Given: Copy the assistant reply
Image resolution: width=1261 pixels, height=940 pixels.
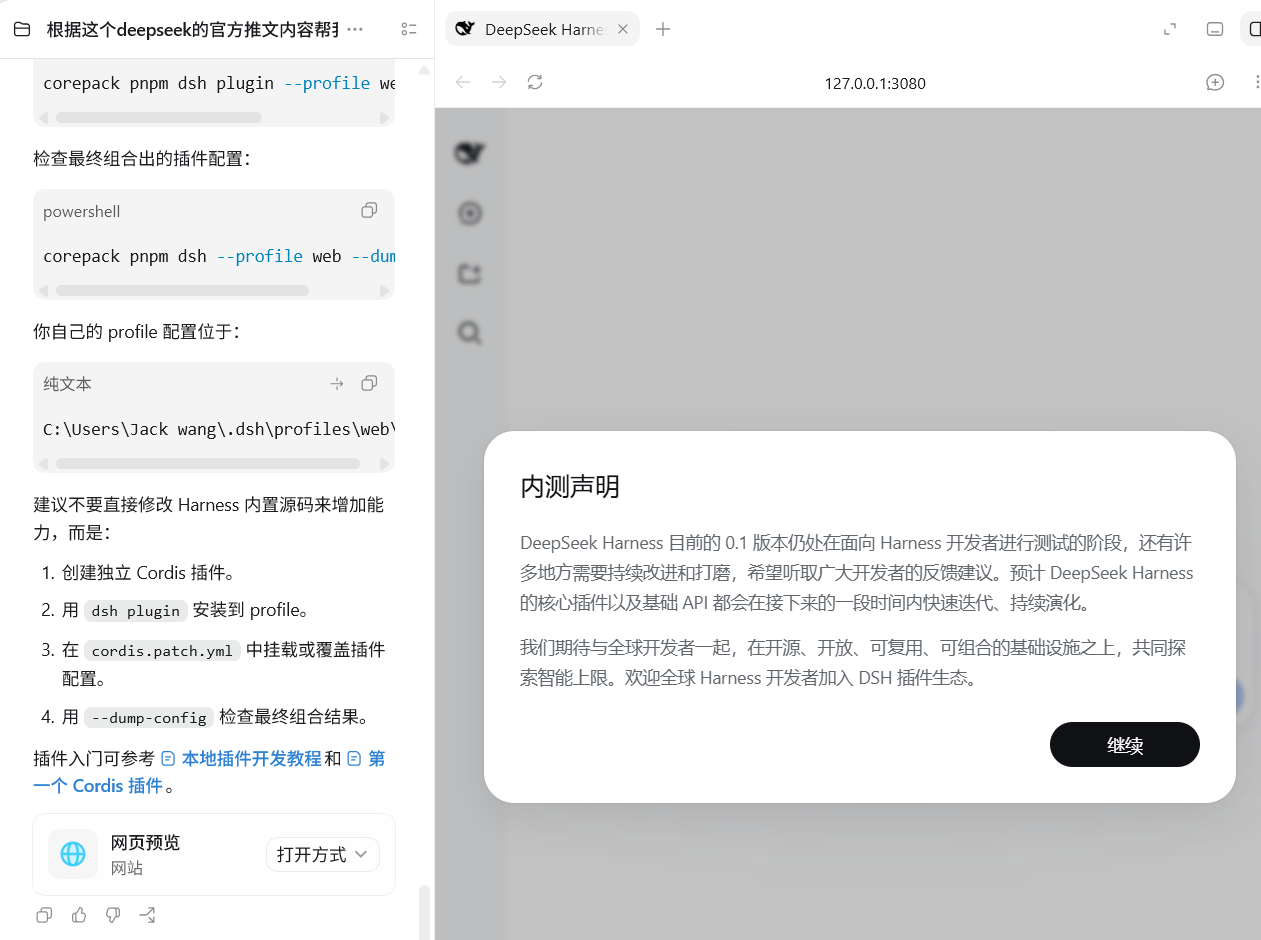Looking at the screenshot, I should pos(44,915).
